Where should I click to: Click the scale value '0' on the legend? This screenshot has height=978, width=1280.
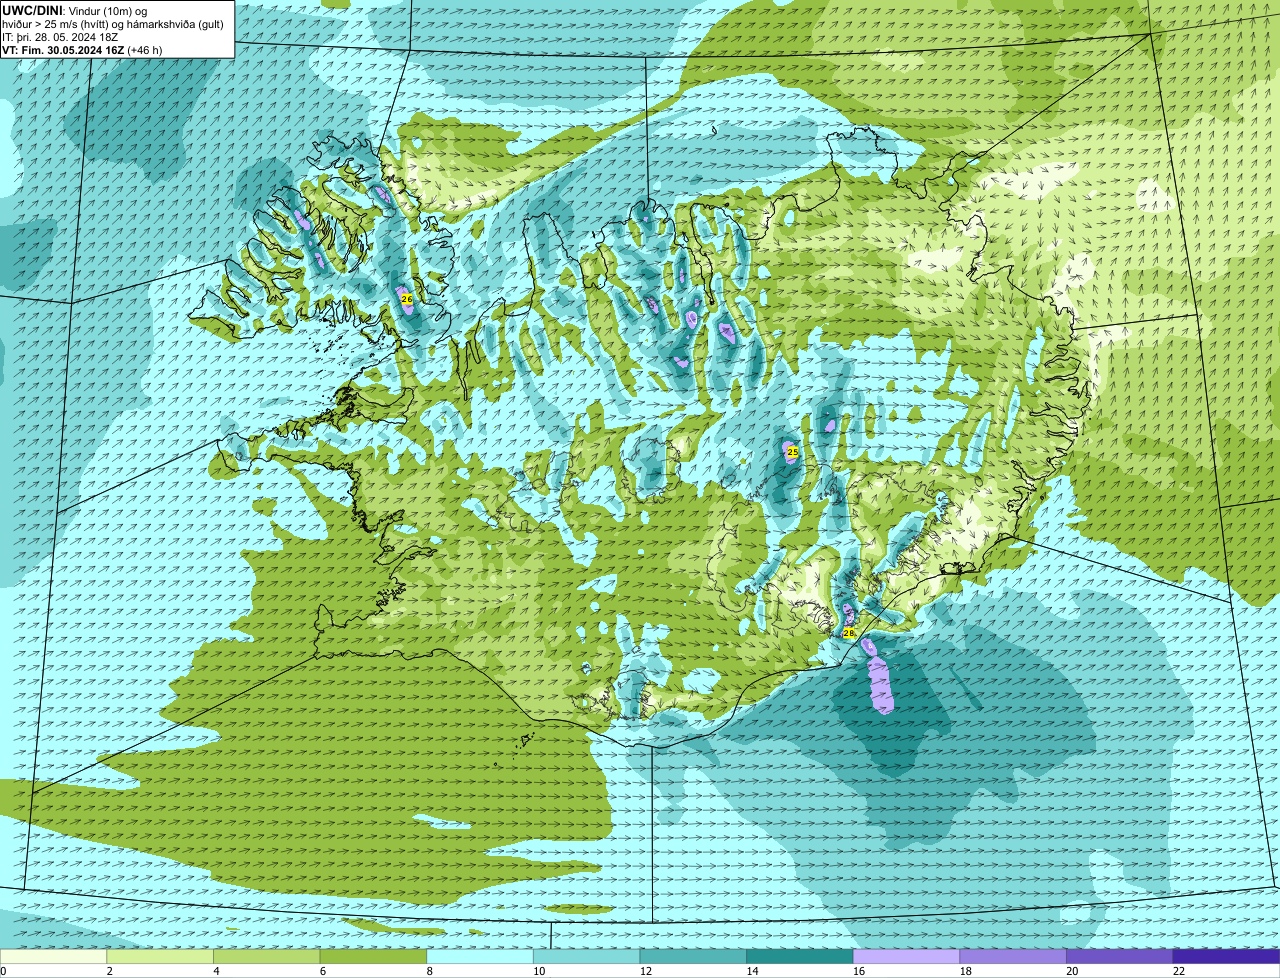[x=3, y=971]
